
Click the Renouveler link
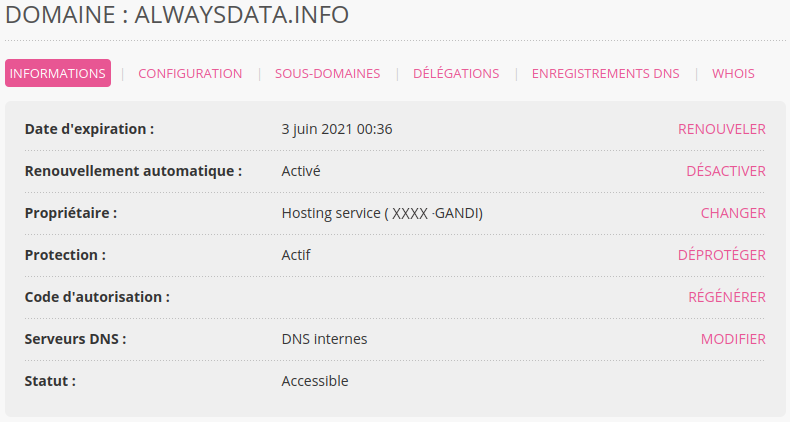[x=721, y=129]
